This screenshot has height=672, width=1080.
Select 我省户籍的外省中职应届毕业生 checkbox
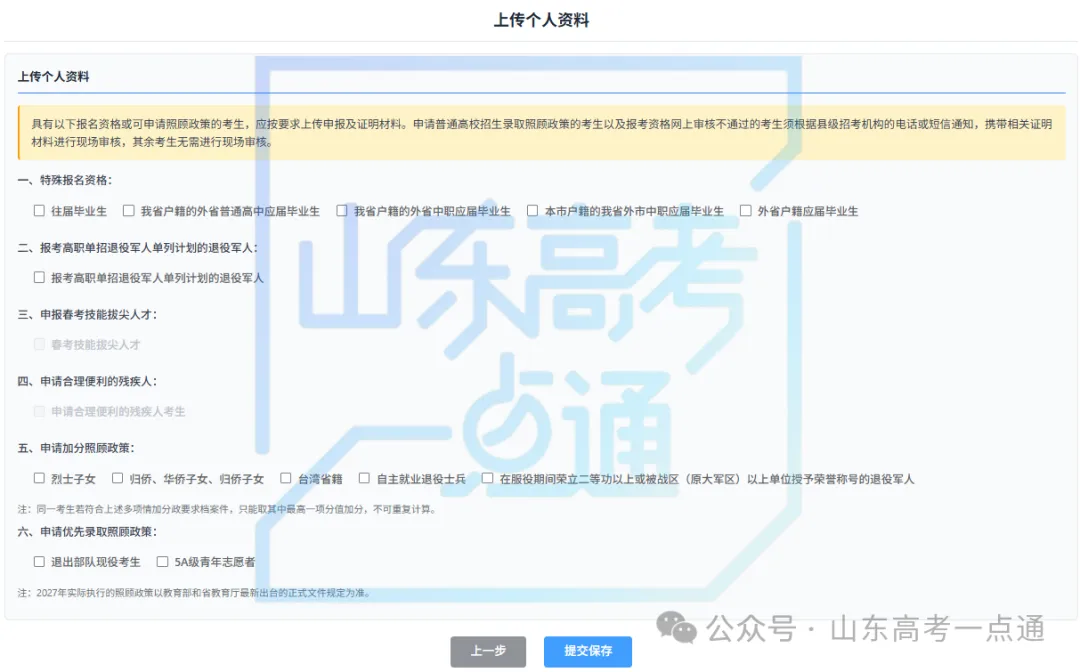click(342, 211)
